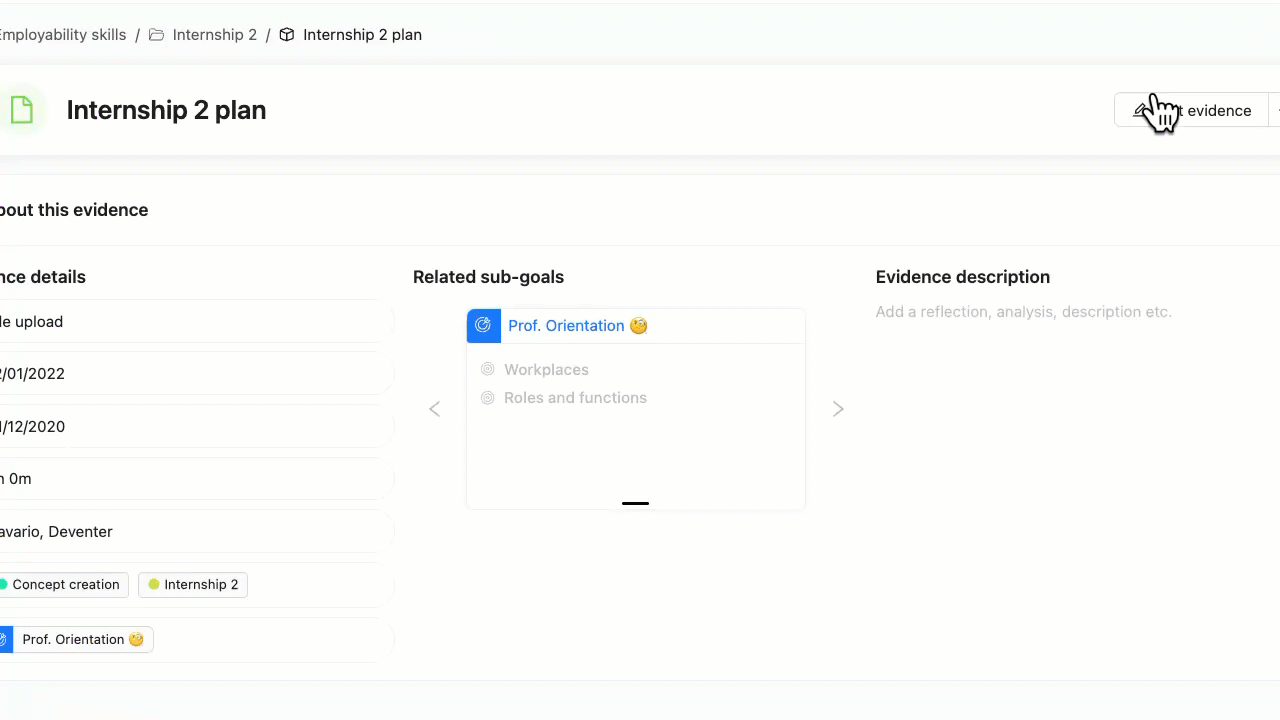Open the Internship 2 folder breadcrumb
The width and height of the screenshot is (1280, 720).
pyautogui.click(x=214, y=35)
